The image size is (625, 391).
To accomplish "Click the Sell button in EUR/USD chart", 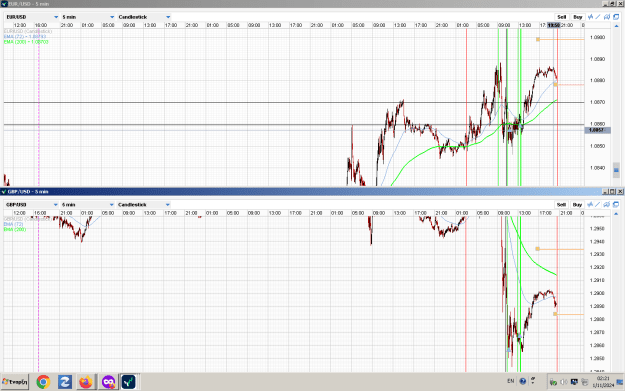I will [562, 17].
